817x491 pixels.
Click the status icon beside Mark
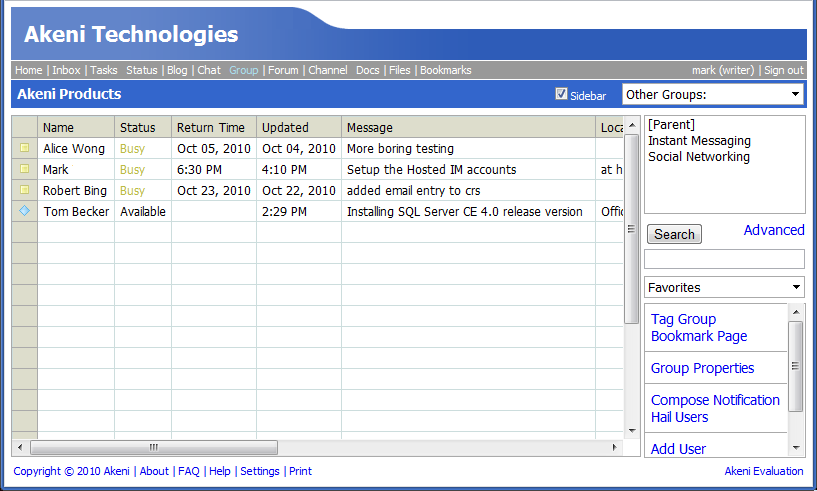tap(25, 170)
